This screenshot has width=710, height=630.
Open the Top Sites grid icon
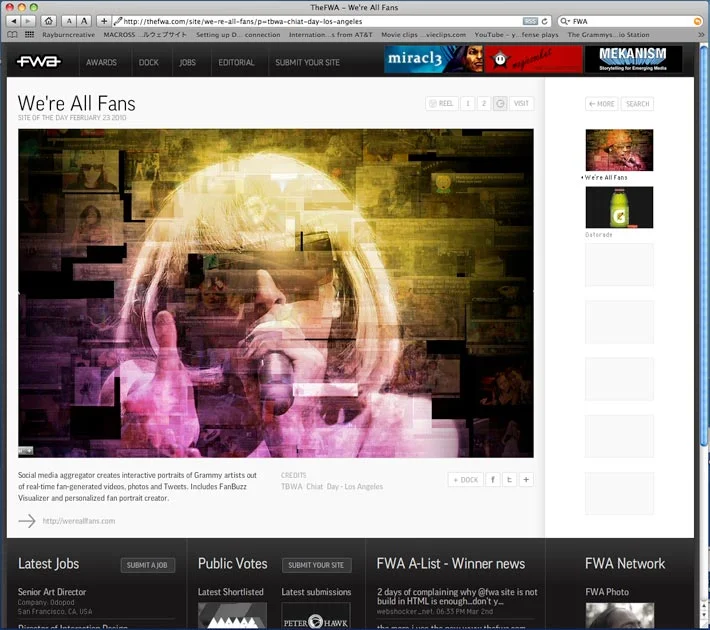point(29,34)
